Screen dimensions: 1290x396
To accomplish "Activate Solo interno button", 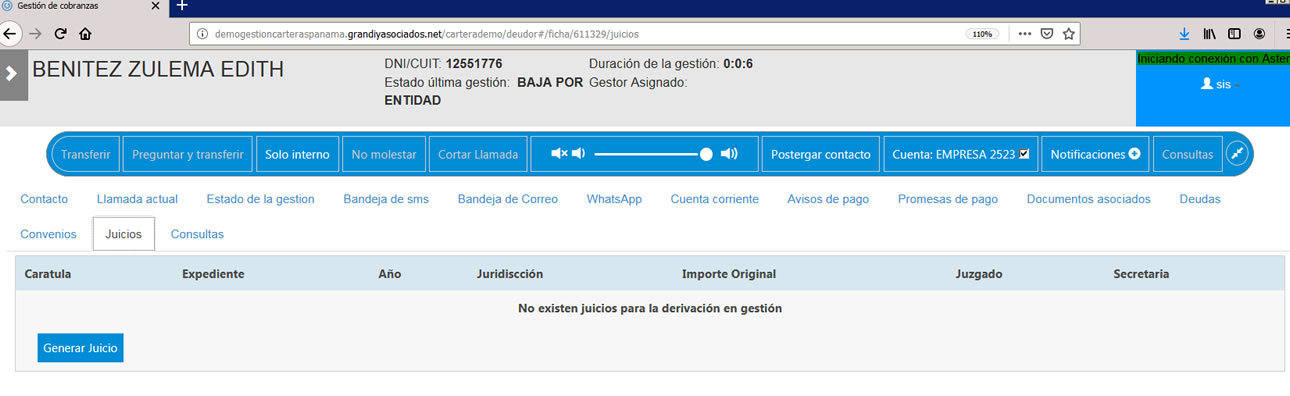I will (297, 155).
